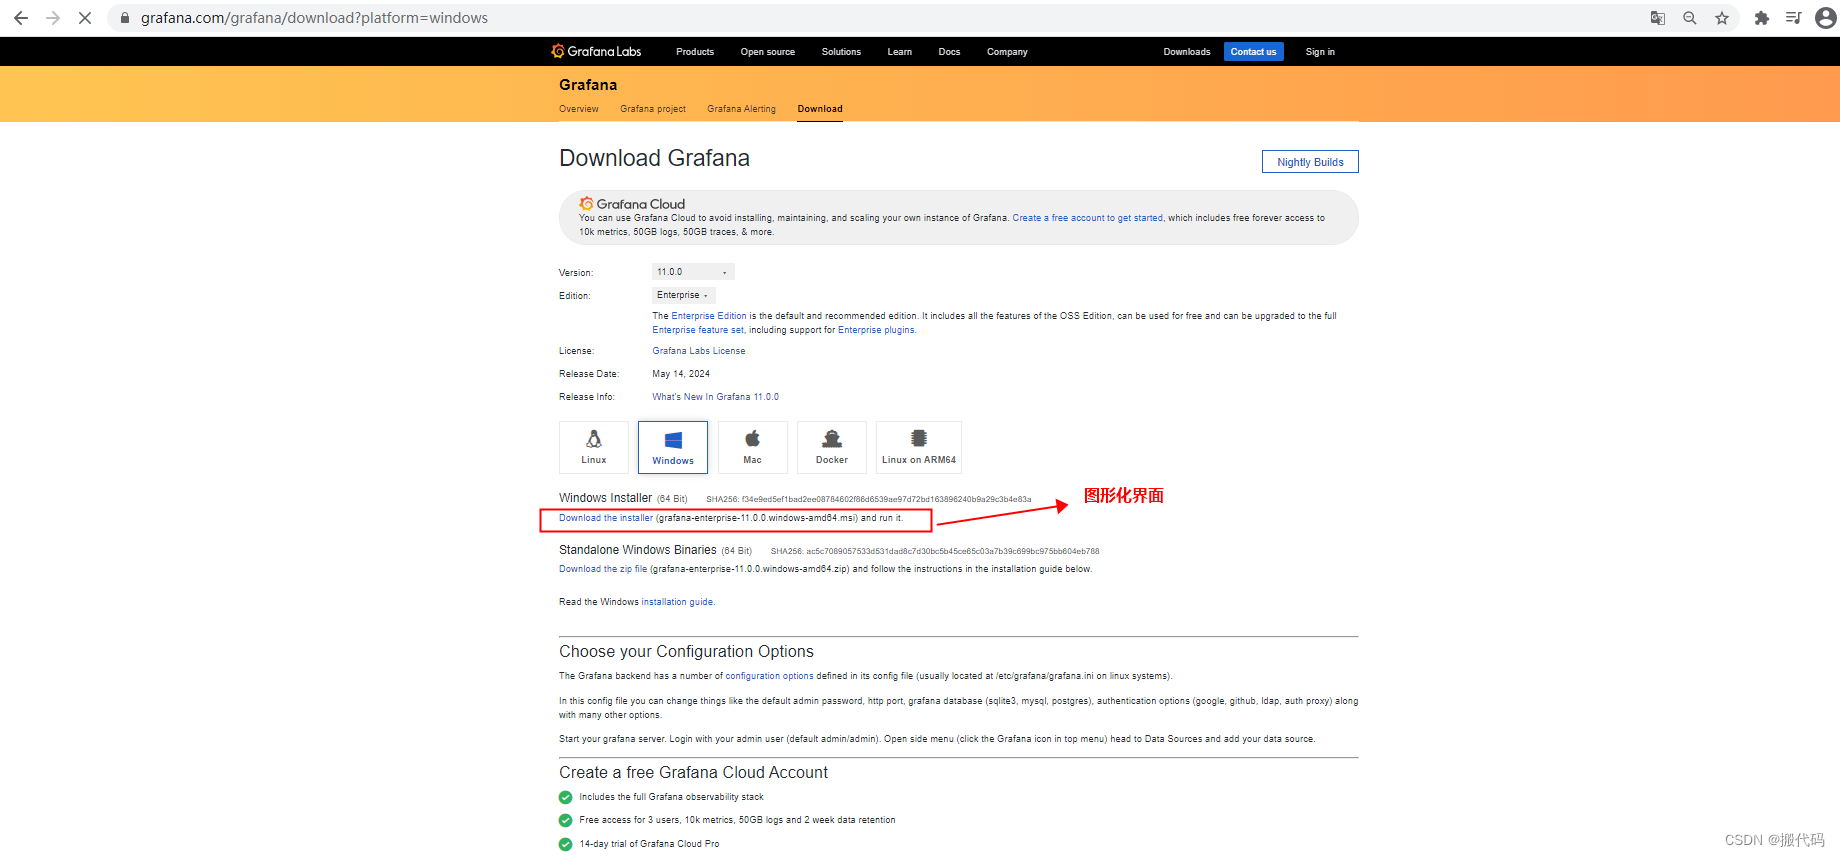Select the Windows platform tile
This screenshot has height=857, width=1840.
click(x=673, y=447)
